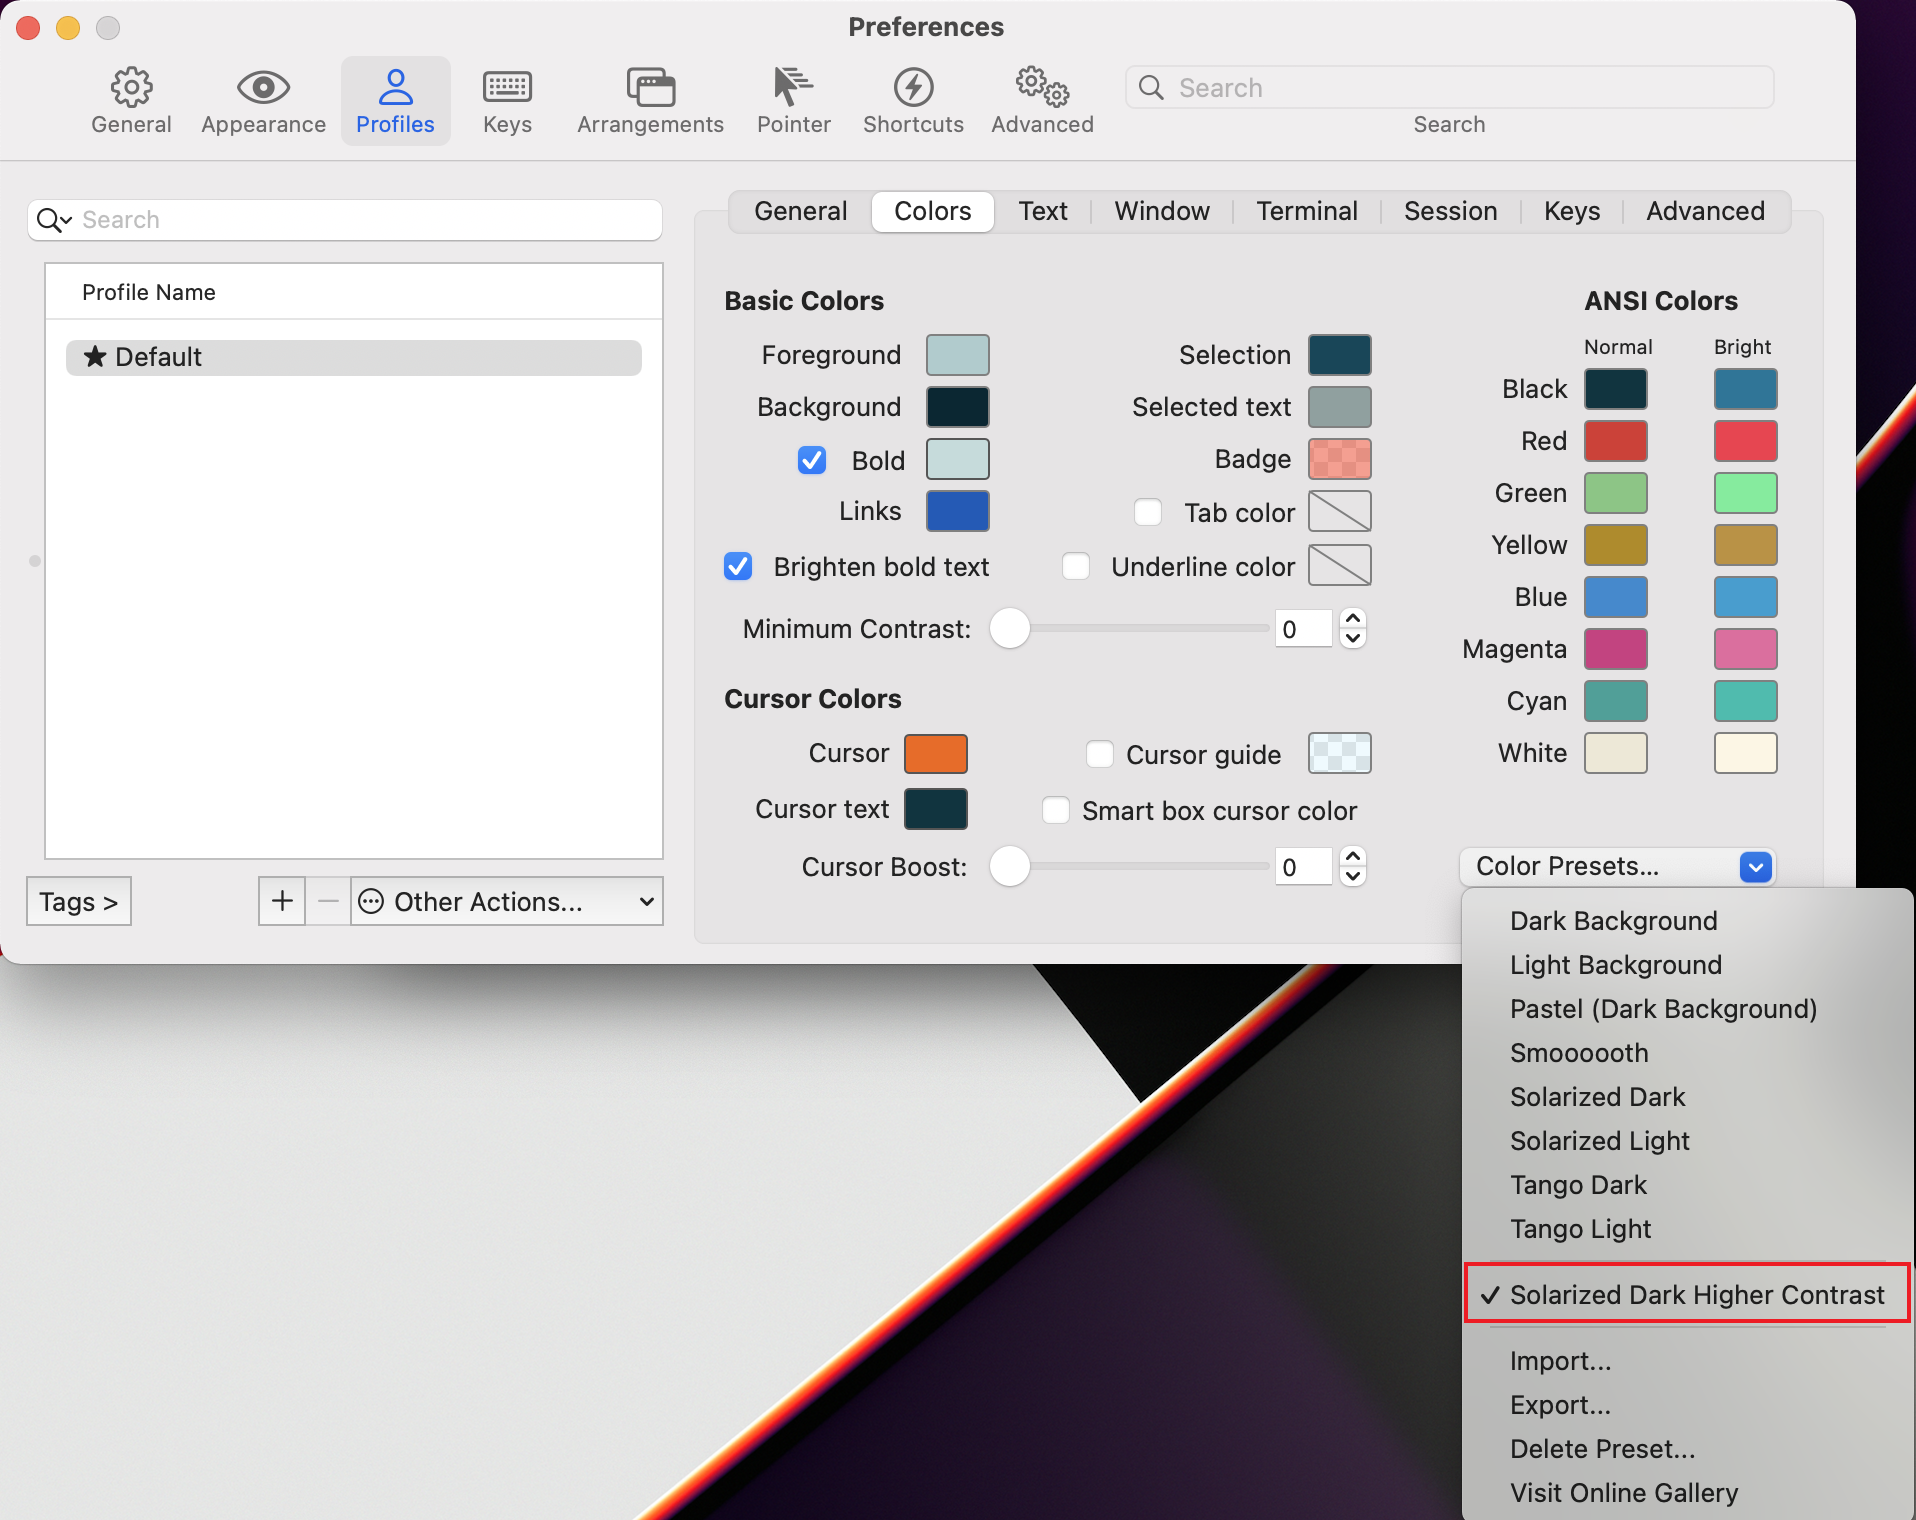1916x1520 pixels.
Task: Expand the Tags panel
Action: pos(79,901)
